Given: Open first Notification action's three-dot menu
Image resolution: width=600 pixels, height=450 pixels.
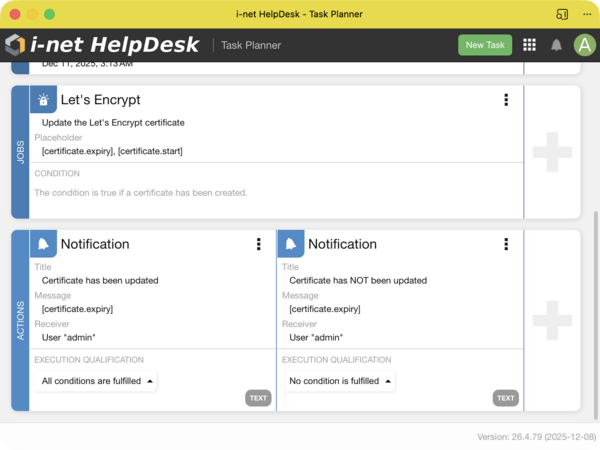Looking at the screenshot, I should point(259,244).
